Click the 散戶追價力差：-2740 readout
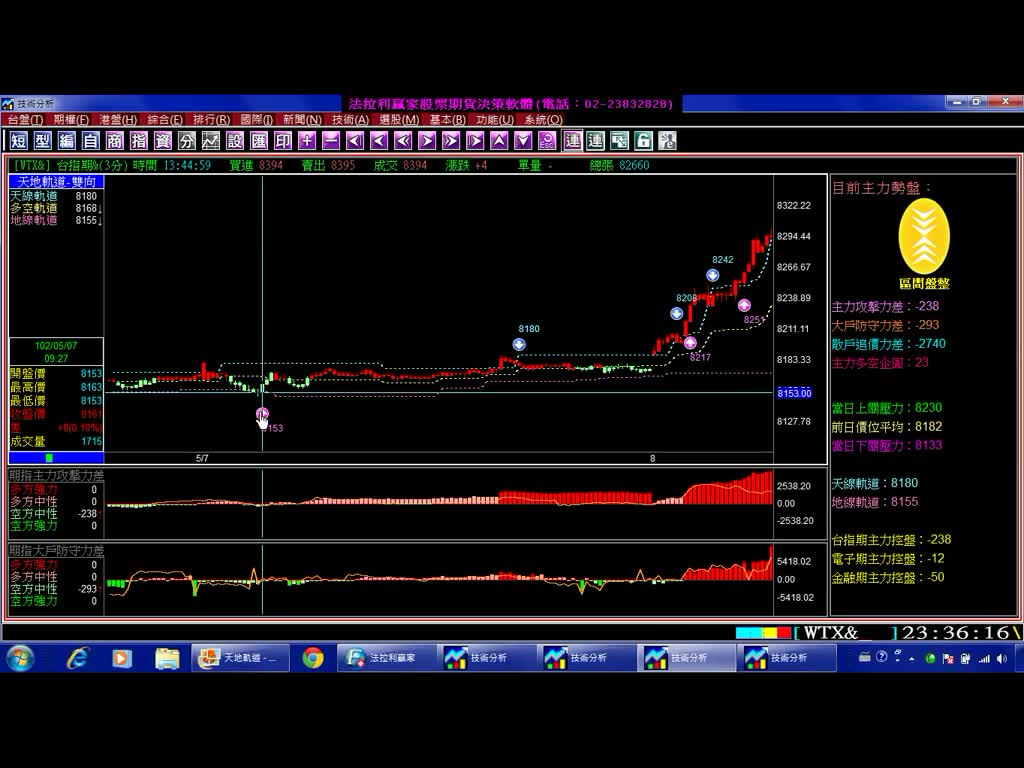The image size is (1024, 768). pyautogui.click(x=888, y=344)
